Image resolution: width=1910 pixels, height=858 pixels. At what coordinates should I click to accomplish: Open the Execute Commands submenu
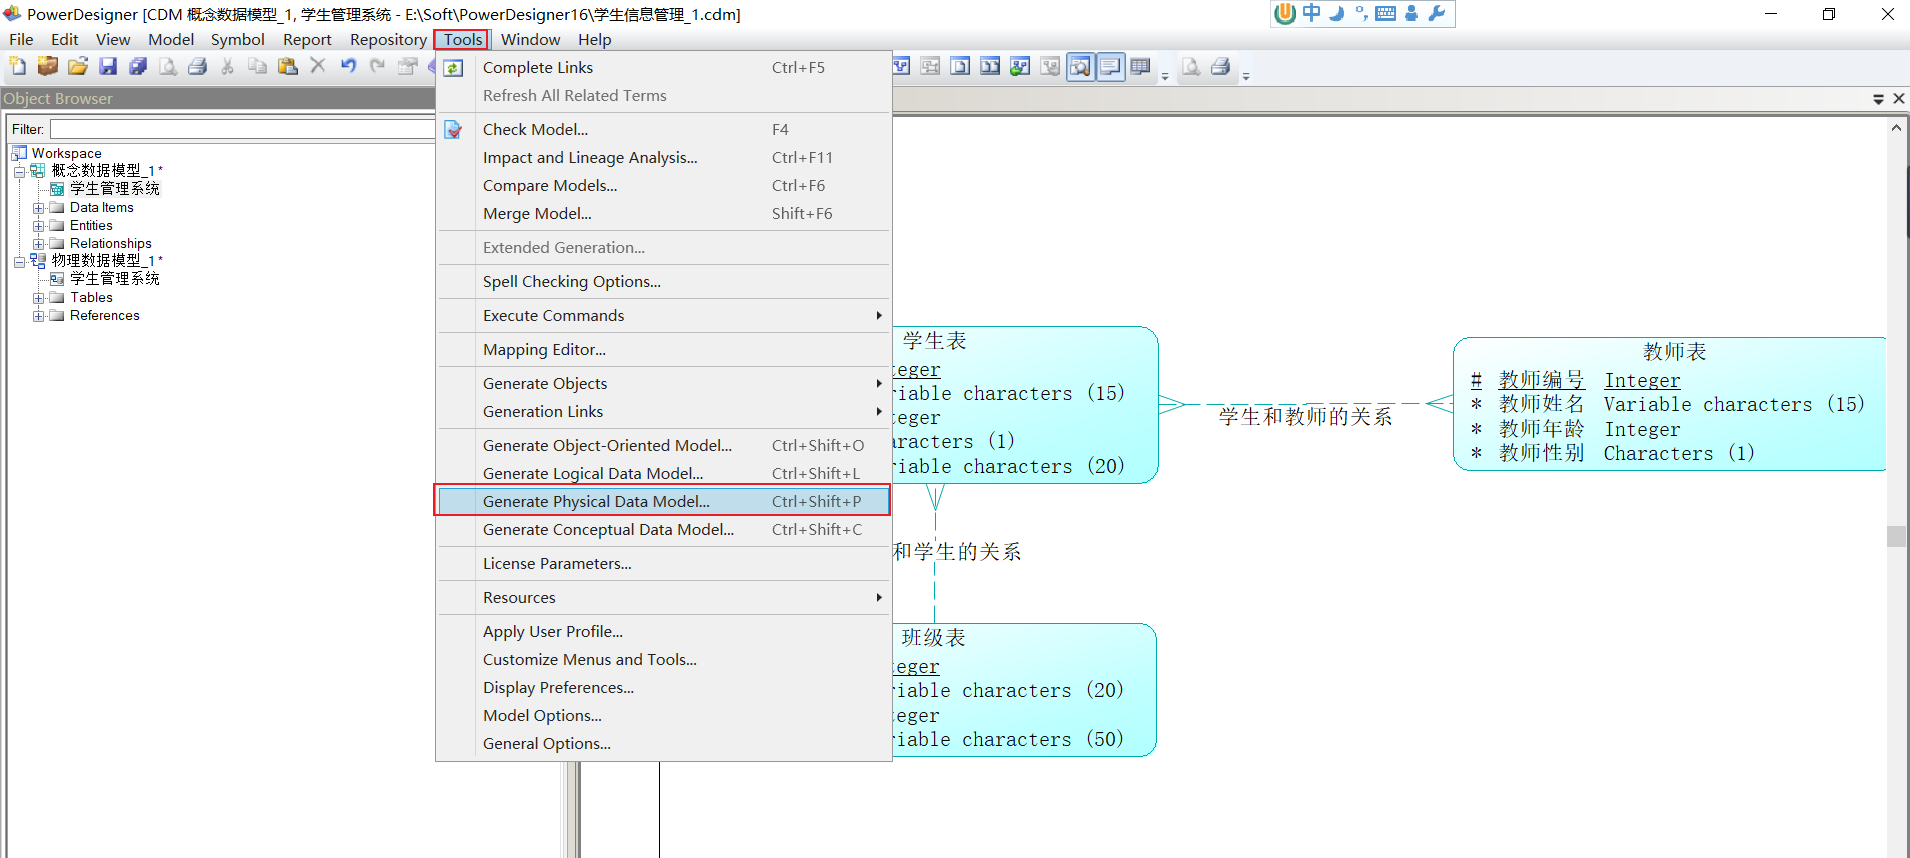point(663,316)
